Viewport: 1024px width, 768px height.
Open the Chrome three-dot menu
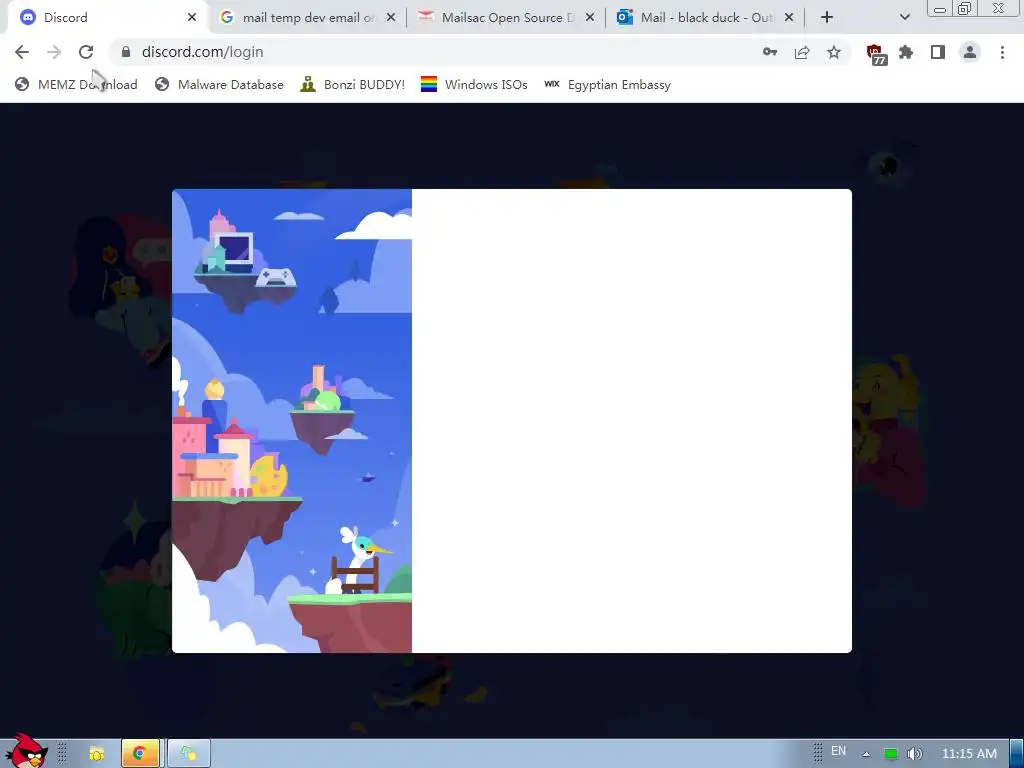(x=1002, y=52)
